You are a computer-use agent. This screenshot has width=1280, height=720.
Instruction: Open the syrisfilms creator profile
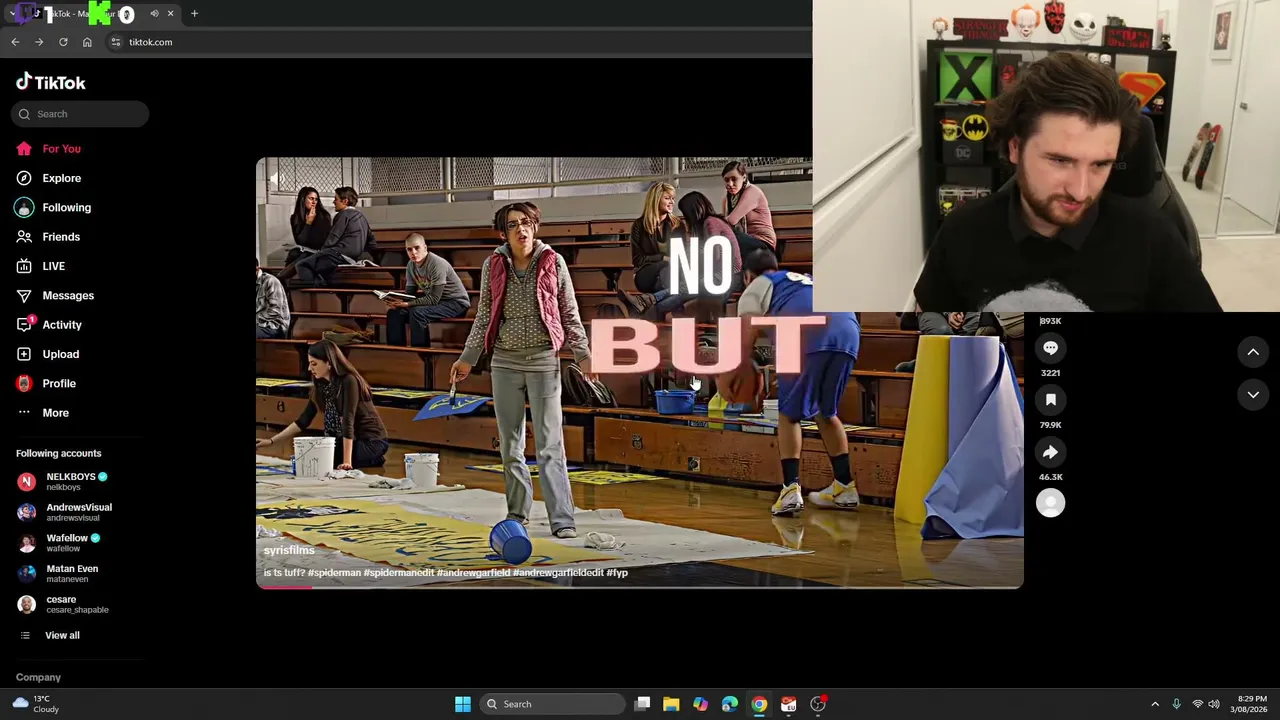[x=289, y=551]
